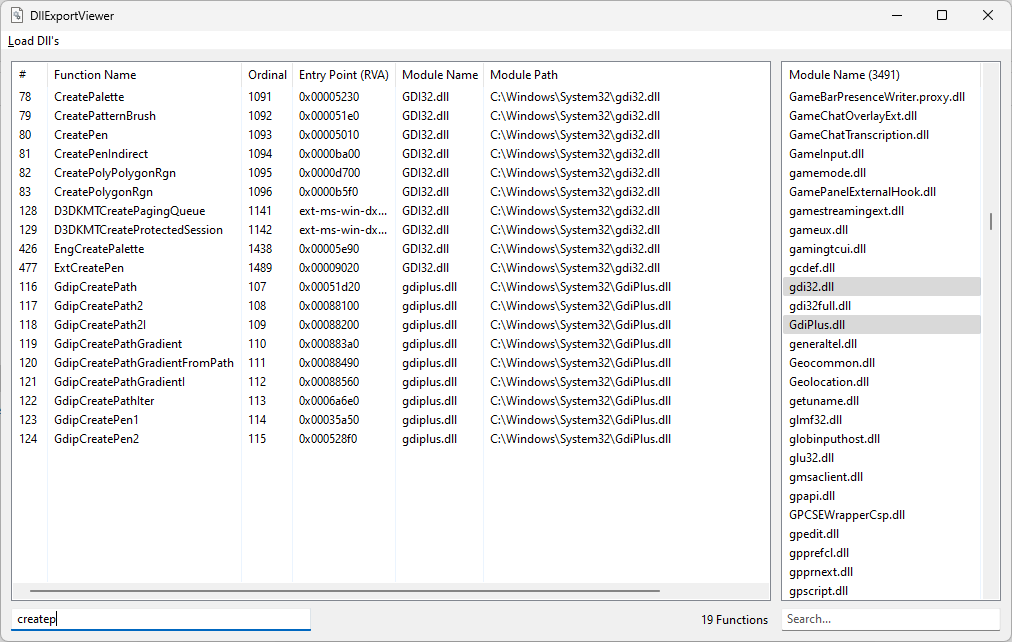Screen dimensions: 1012x642
Task: Sort by Entry Point (RVA) column header
Action: click(343, 75)
